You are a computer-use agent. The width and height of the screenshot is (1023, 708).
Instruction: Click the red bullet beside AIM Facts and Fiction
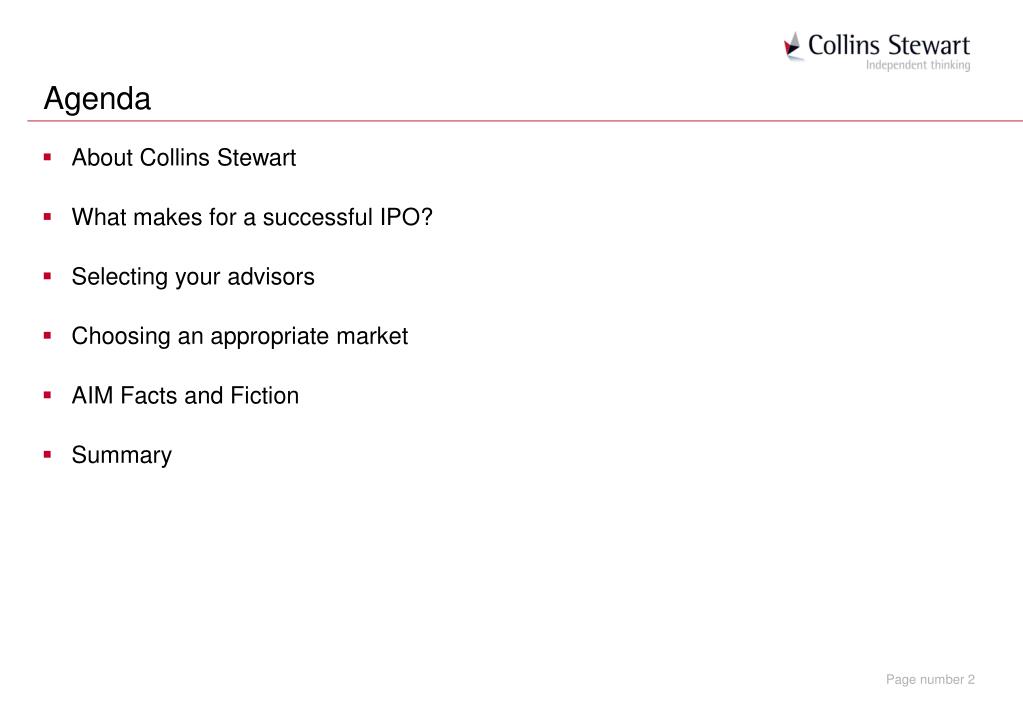48,395
